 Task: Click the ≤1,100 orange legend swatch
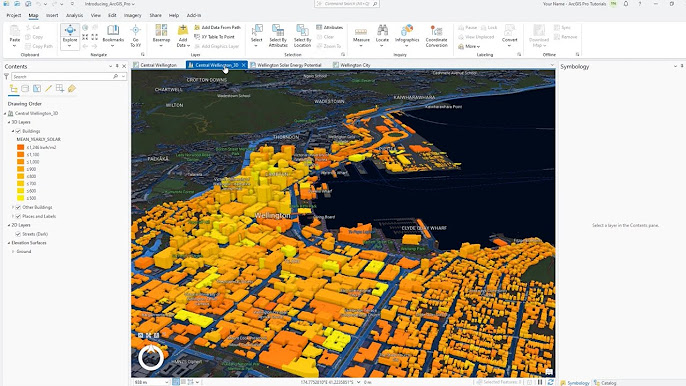point(21,154)
